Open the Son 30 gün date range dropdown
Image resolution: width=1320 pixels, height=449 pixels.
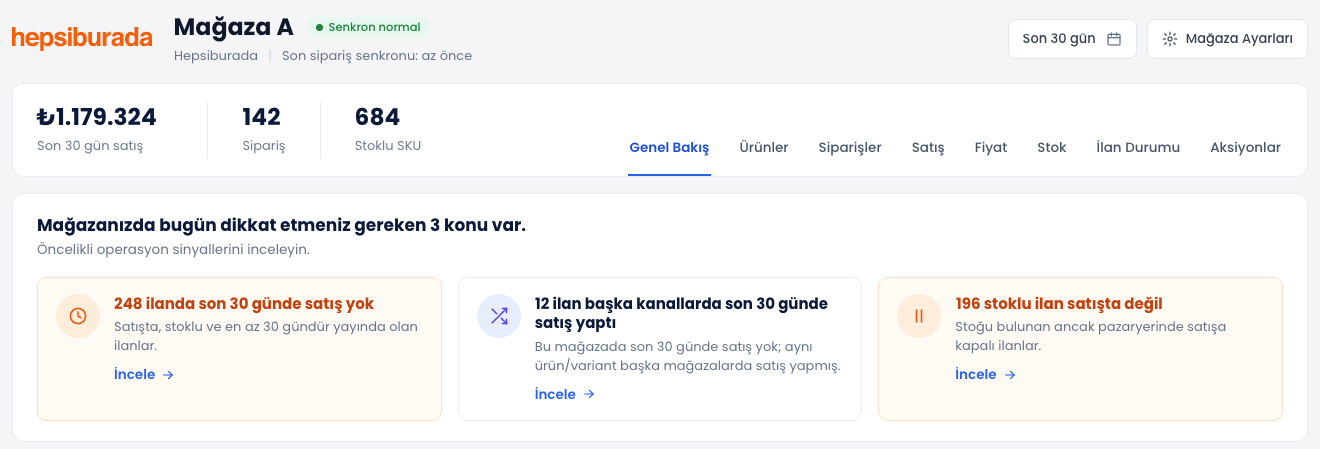[x=1072, y=39]
